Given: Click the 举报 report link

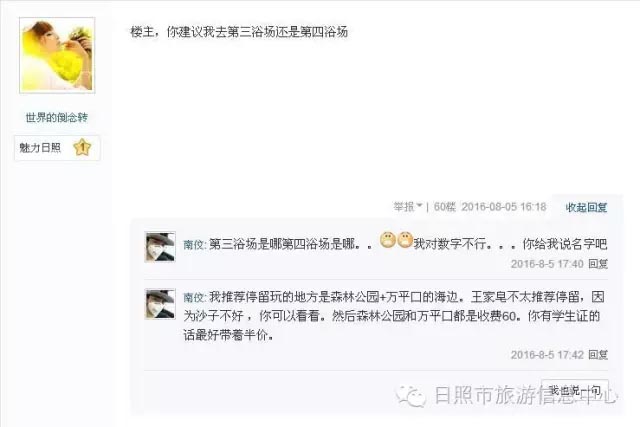Looking at the screenshot, I should [404, 207].
